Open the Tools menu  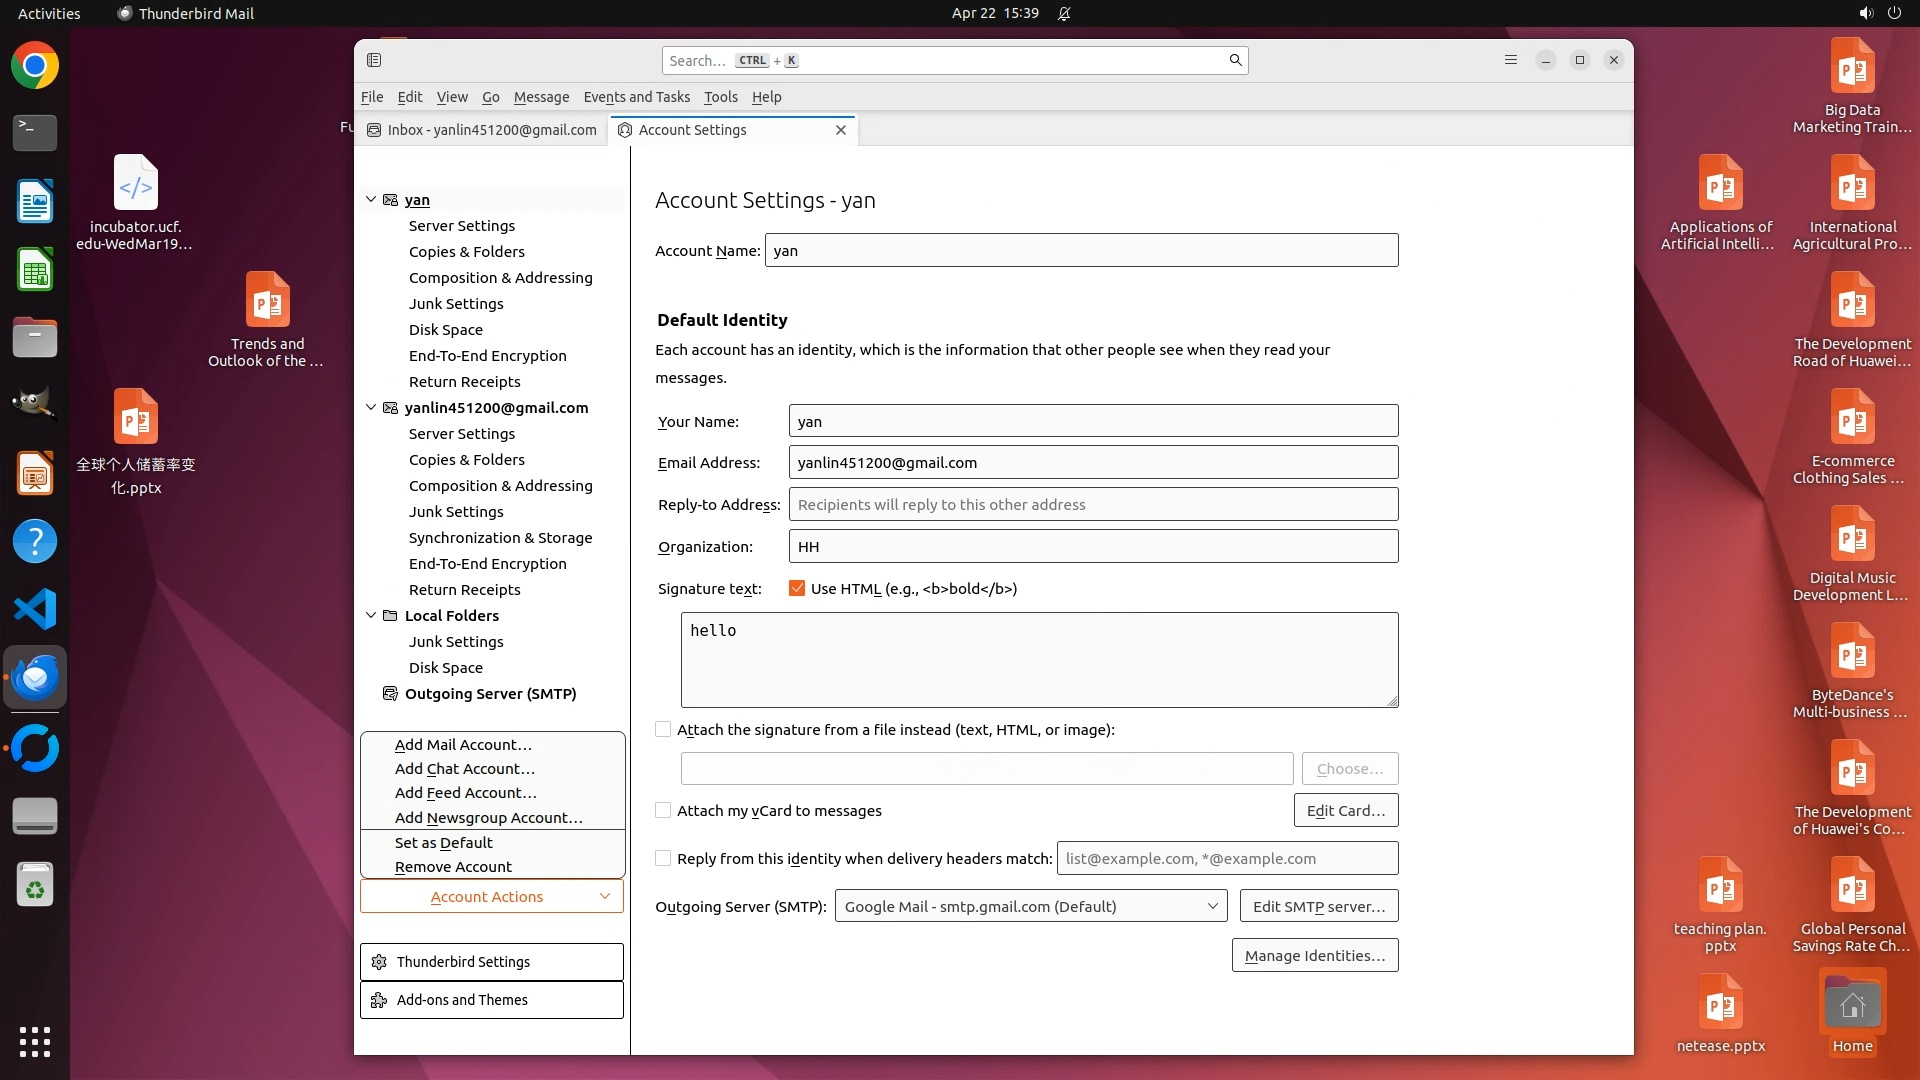(x=720, y=97)
